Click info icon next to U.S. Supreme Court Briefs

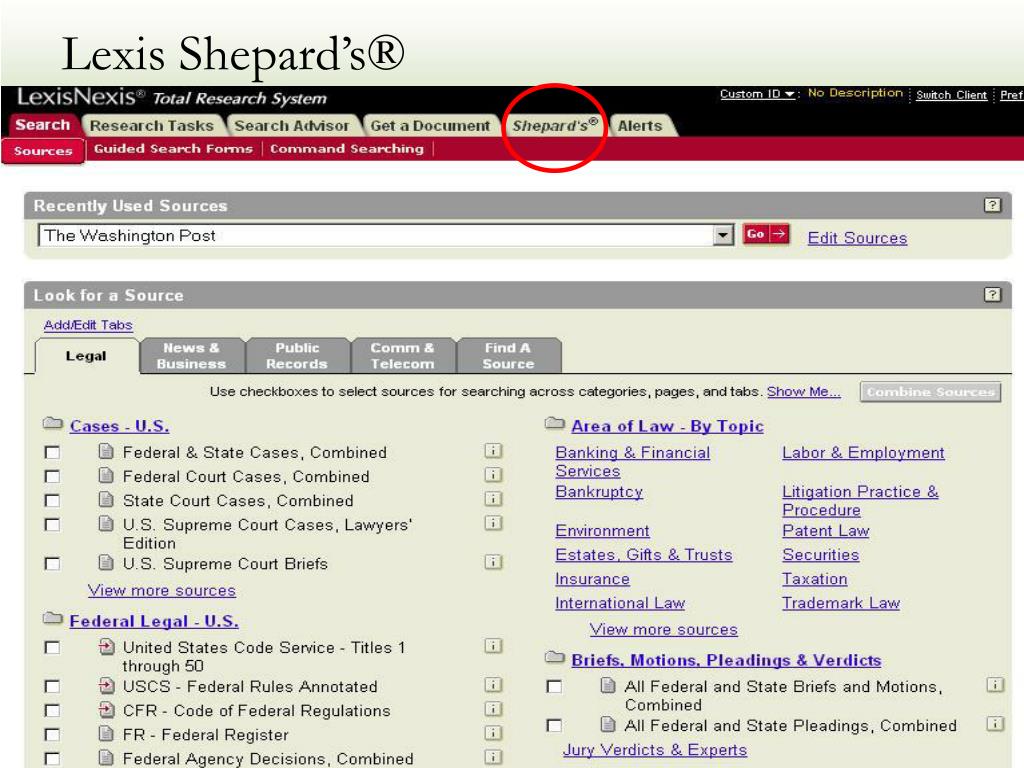[491, 563]
